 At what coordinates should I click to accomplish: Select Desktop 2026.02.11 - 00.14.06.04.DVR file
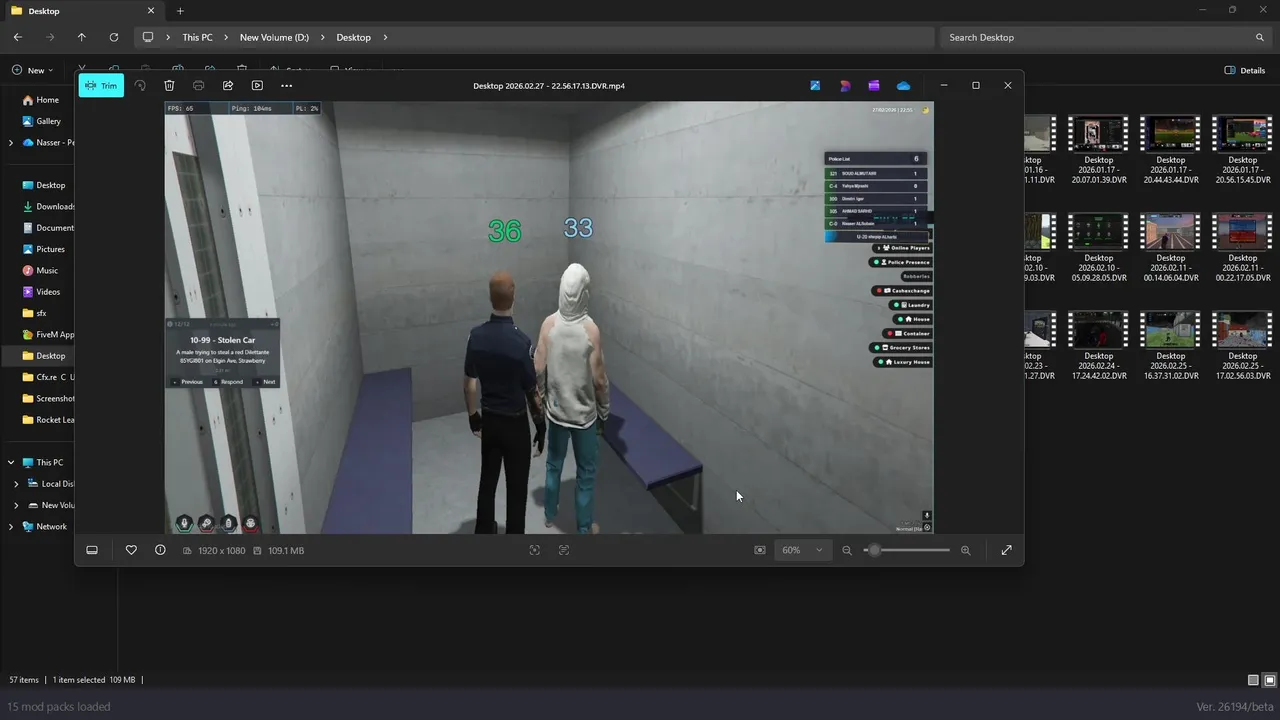1171,248
